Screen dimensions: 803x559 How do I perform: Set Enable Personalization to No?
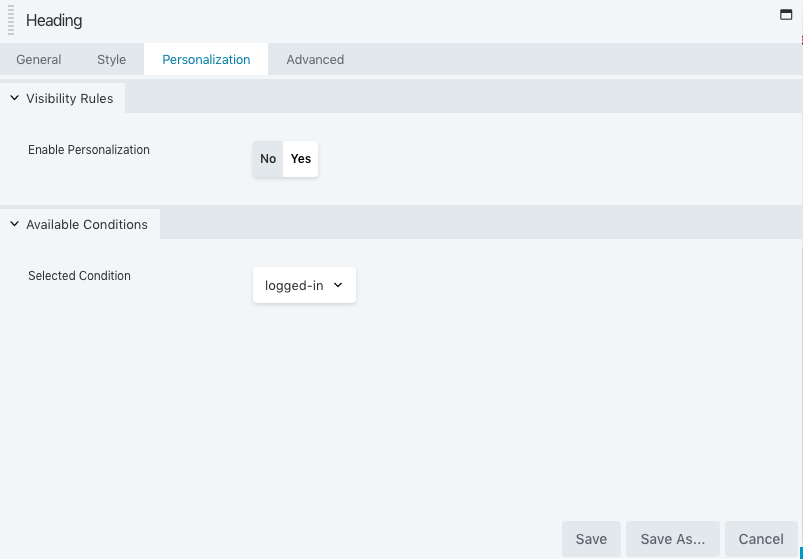tap(268, 159)
